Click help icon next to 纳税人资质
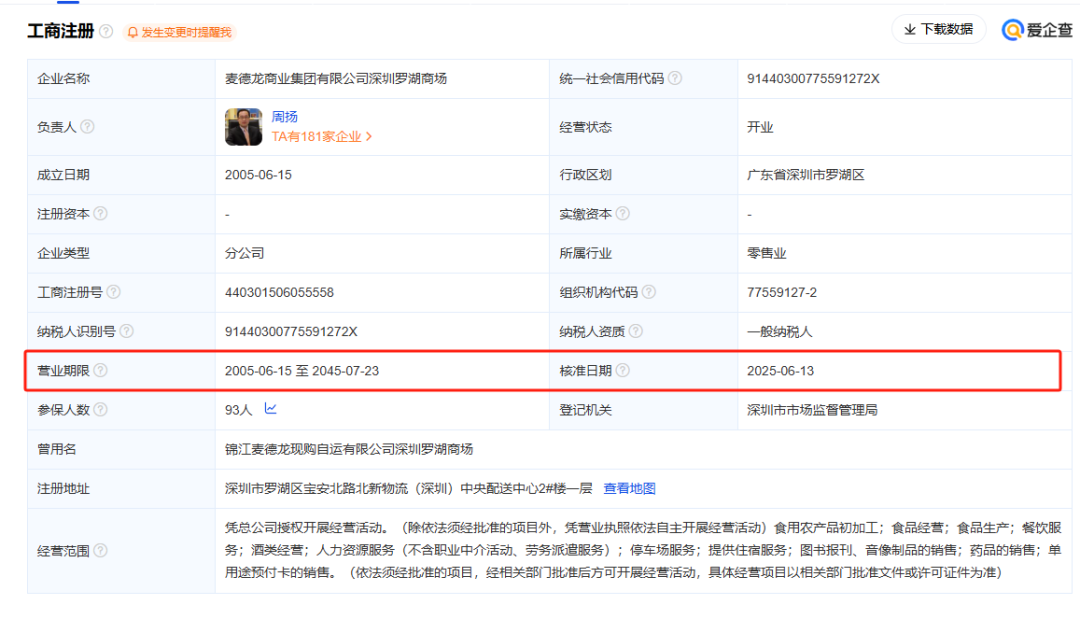This screenshot has width=1080, height=619. point(636,331)
